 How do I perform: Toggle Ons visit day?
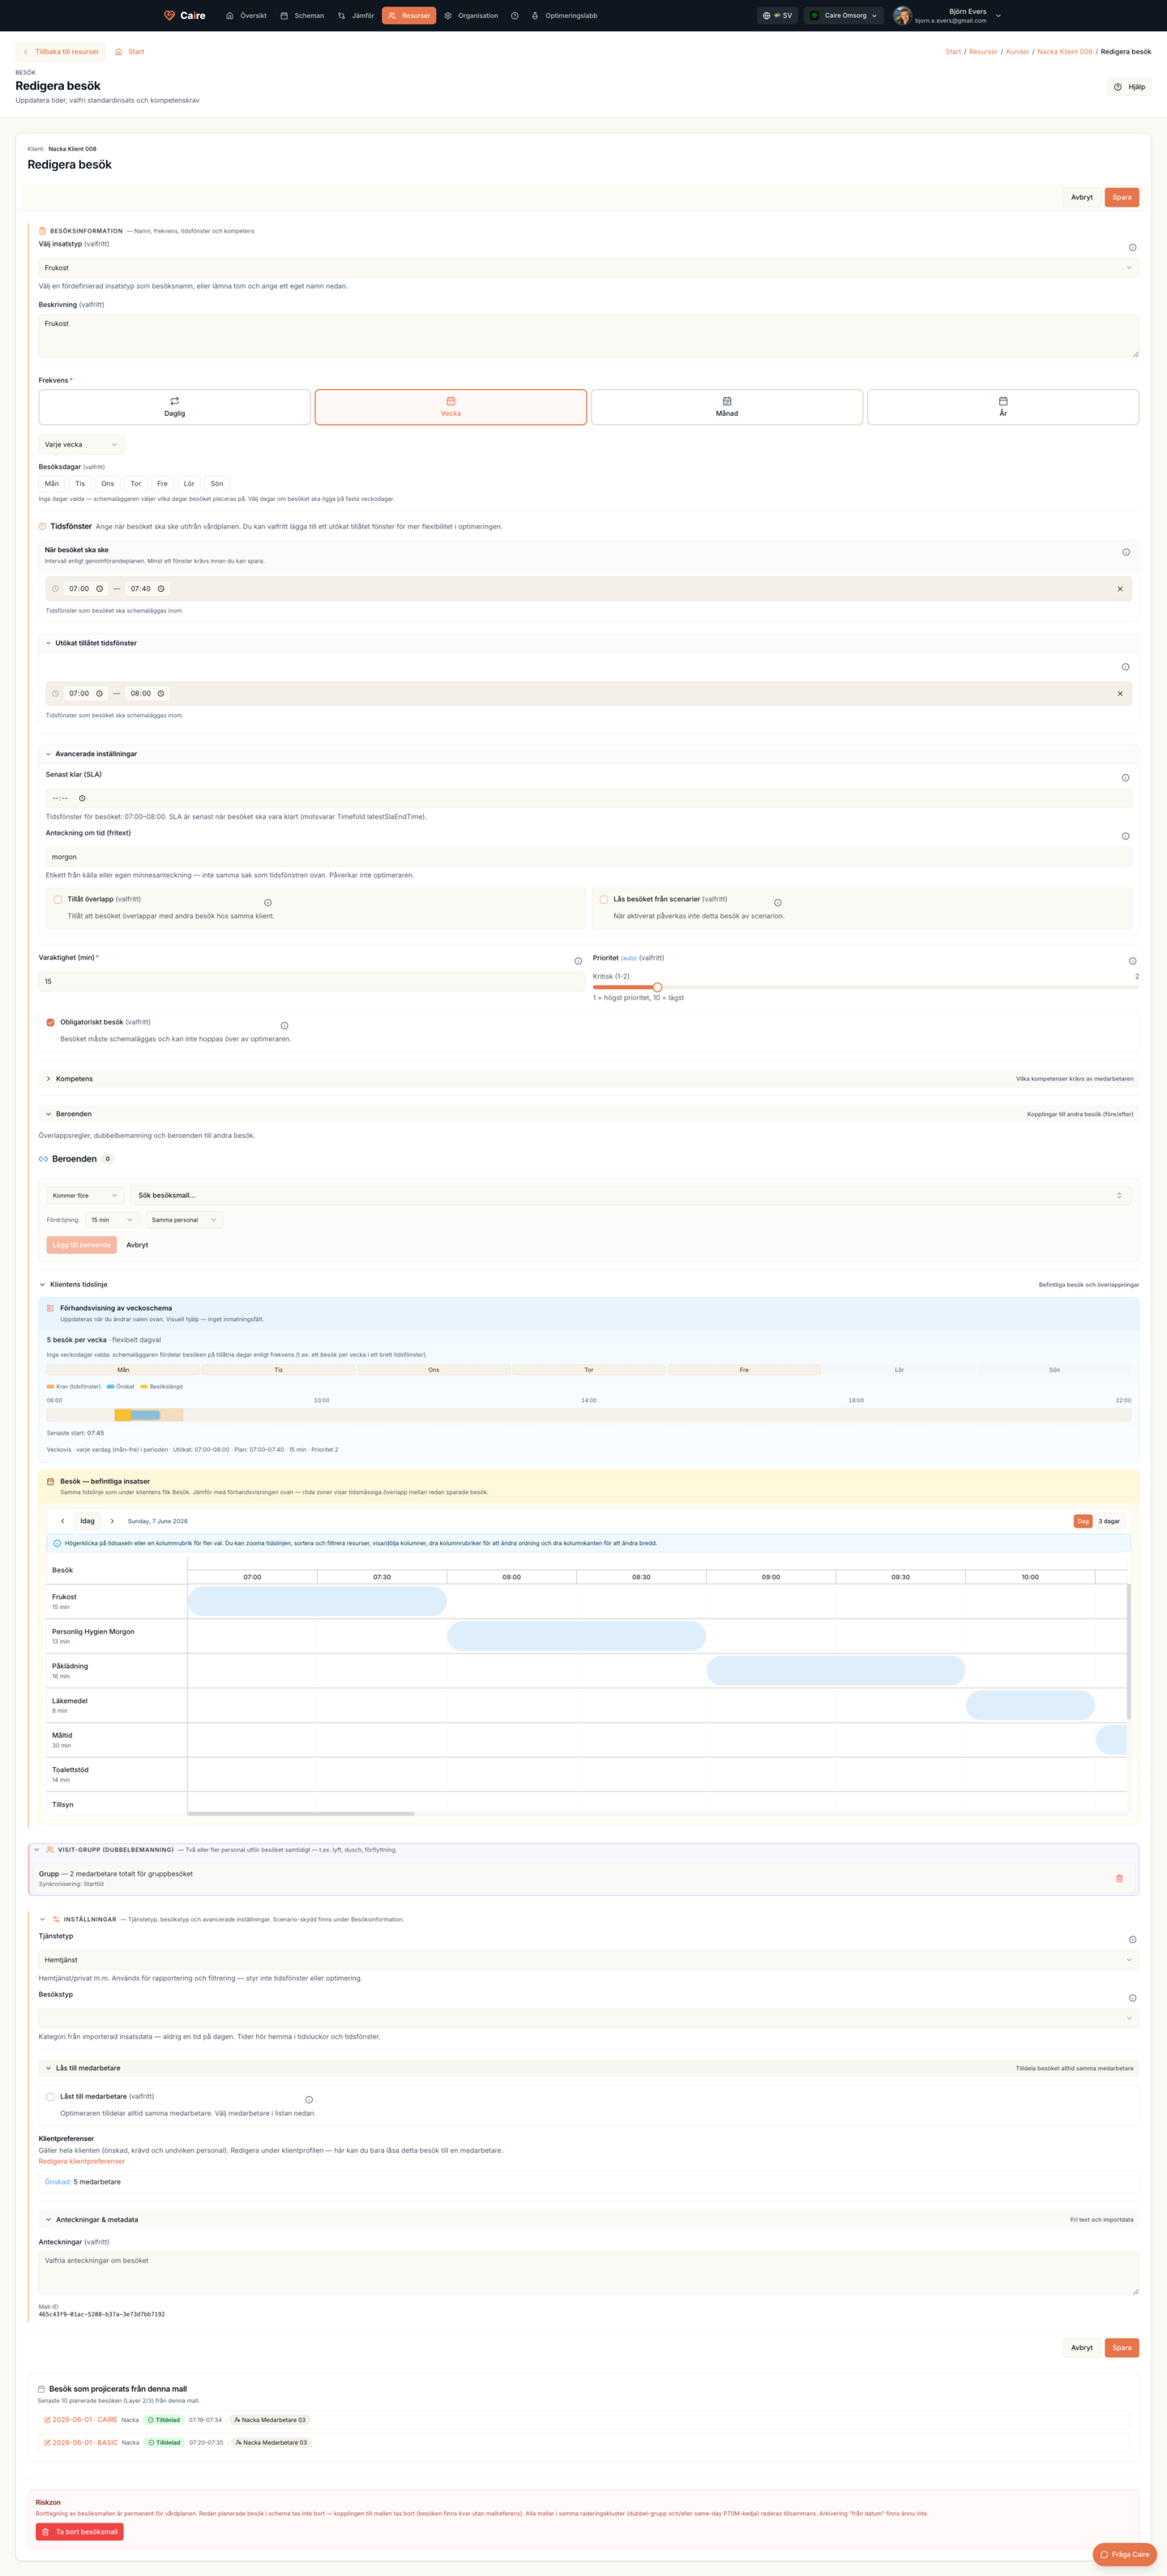coord(108,484)
